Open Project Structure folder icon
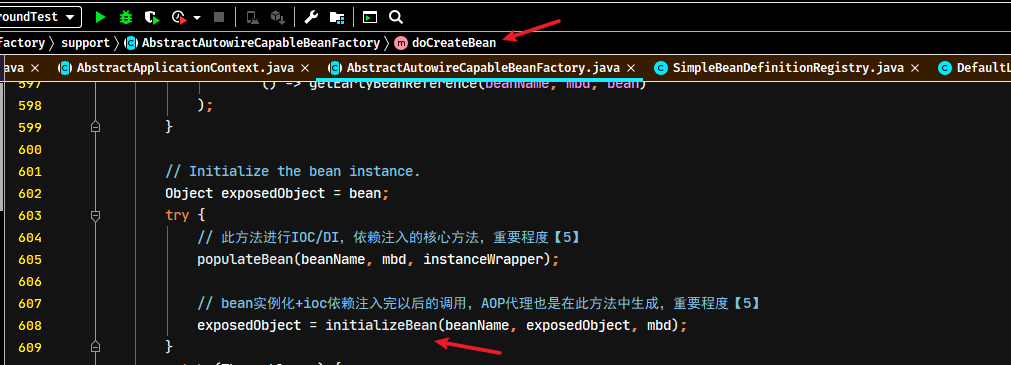1011x365 pixels. 337,17
